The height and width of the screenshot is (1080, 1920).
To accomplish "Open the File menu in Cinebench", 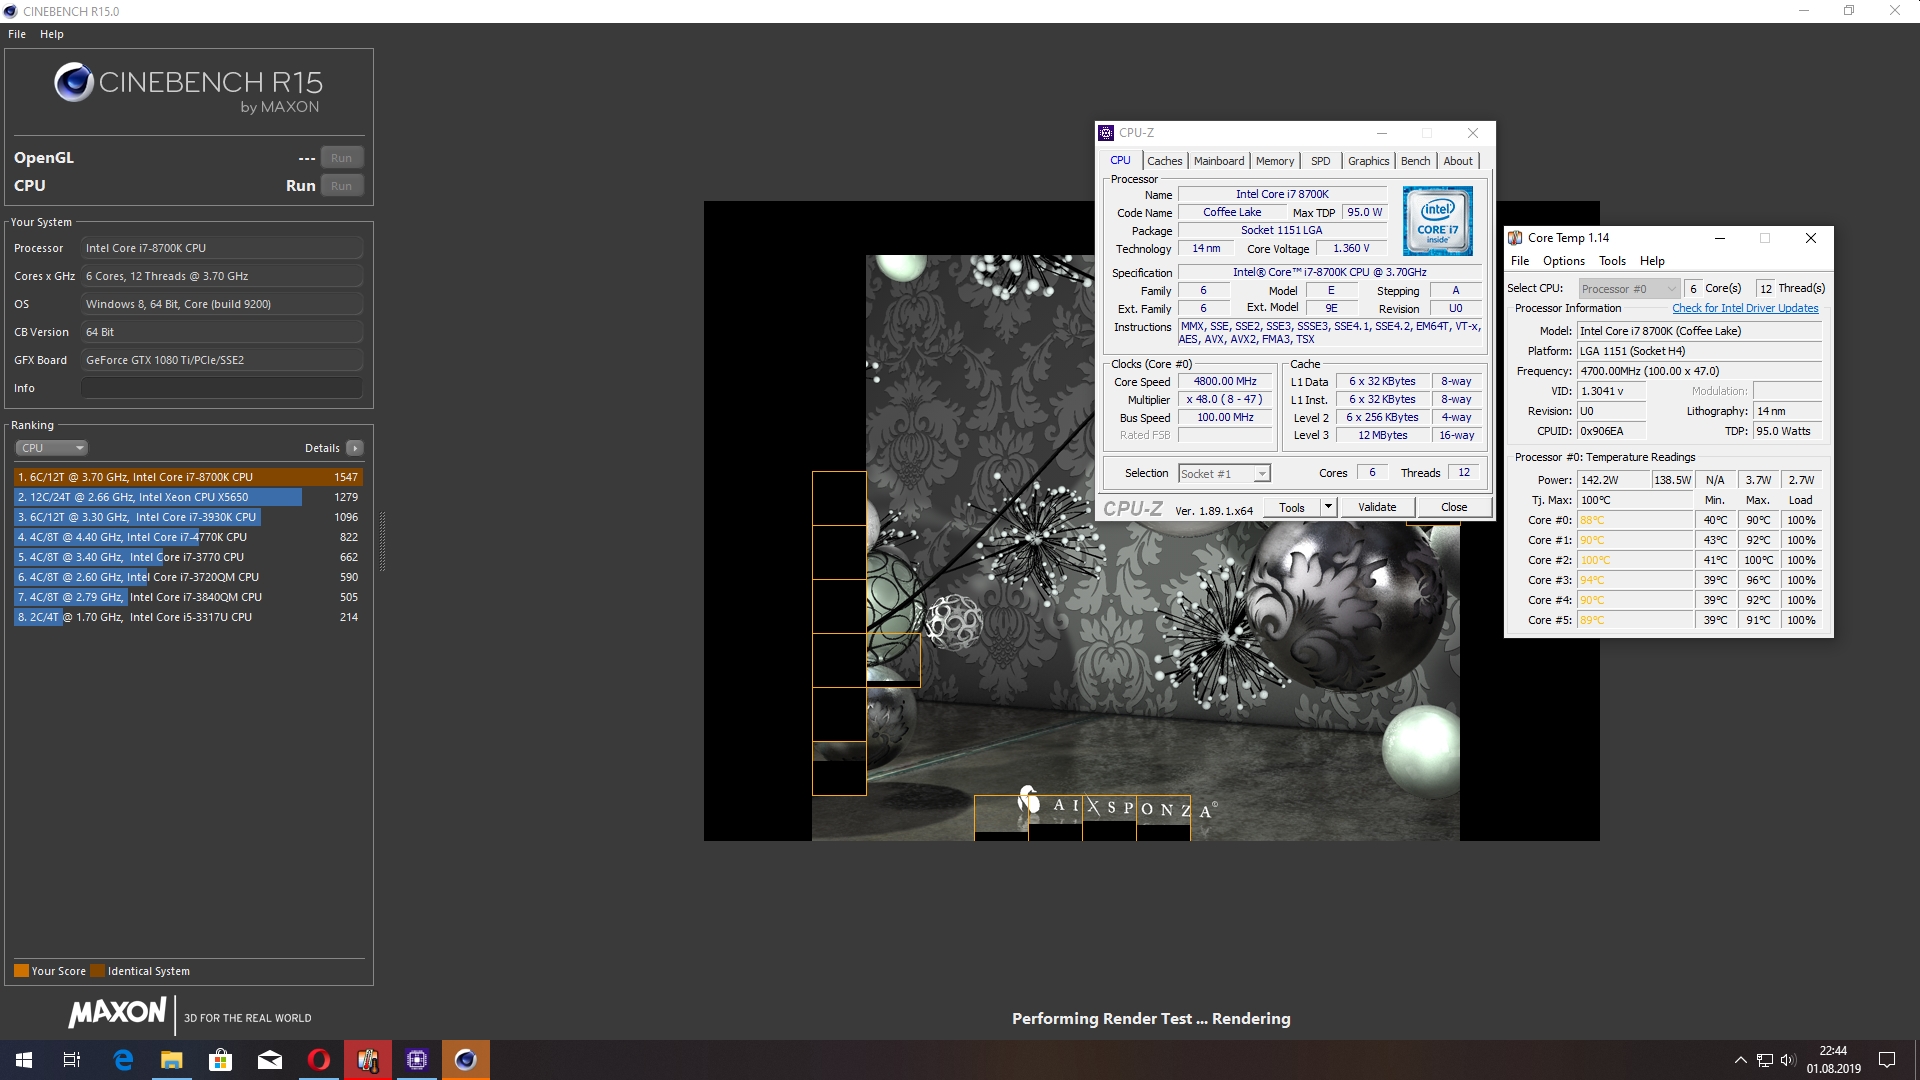I will tap(17, 34).
